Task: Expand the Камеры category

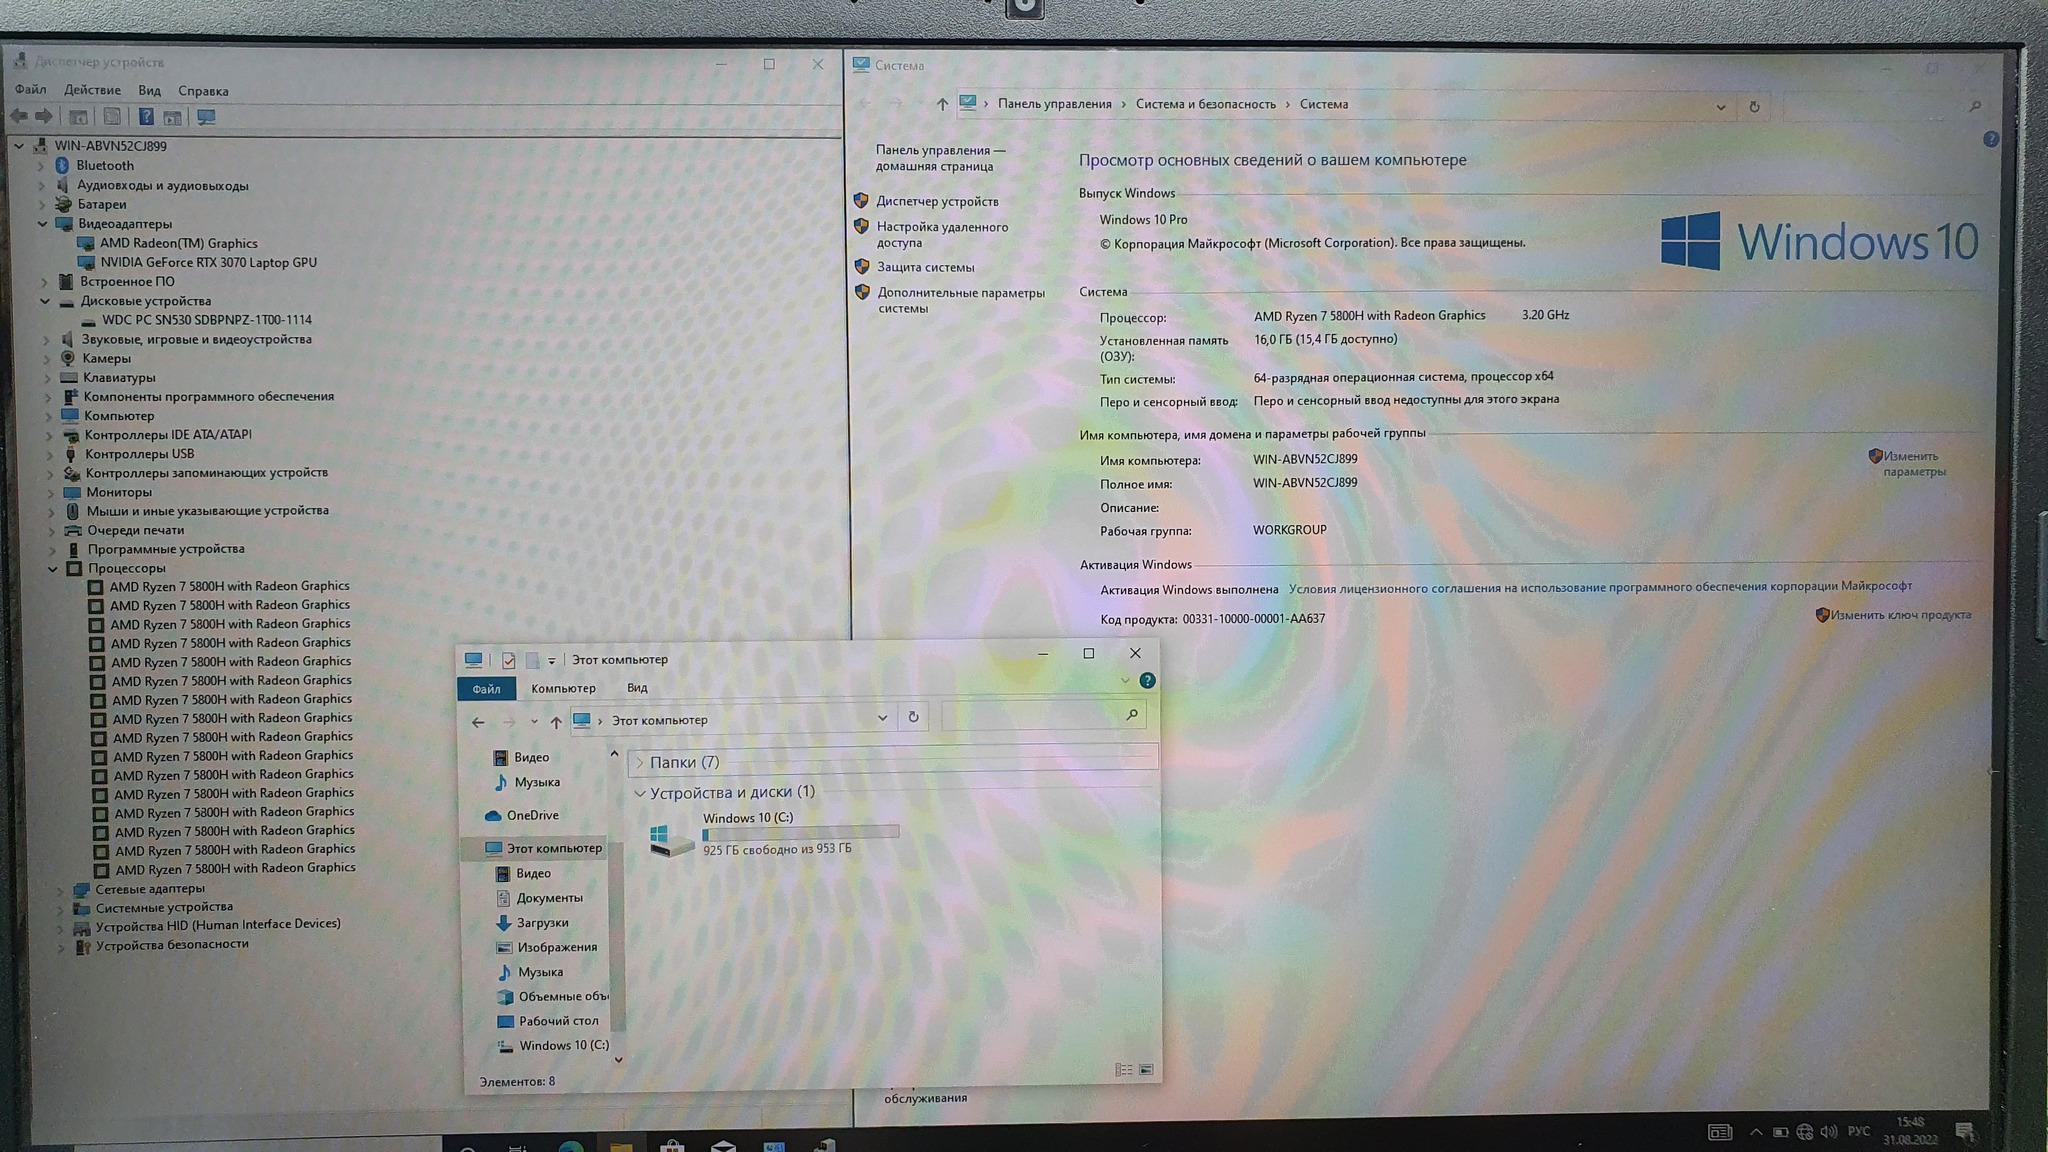Action: coord(46,359)
